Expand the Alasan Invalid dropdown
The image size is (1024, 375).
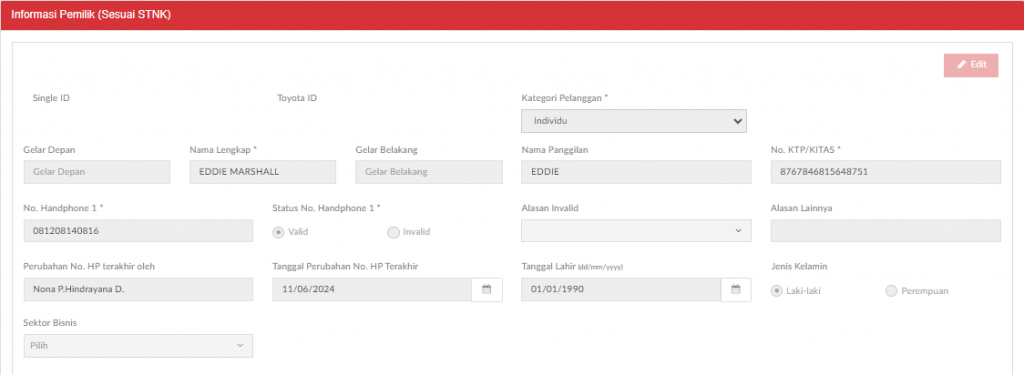[636, 231]
